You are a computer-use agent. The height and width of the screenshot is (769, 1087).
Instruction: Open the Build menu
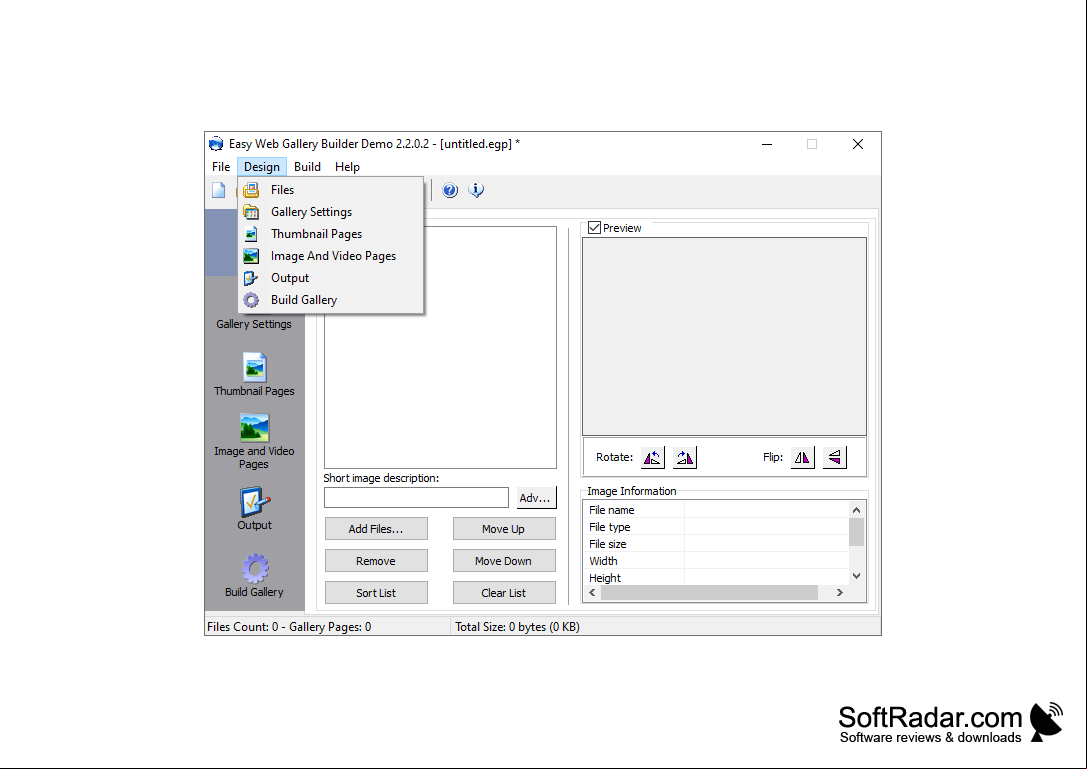pyautogui.click(x=307, y=167)
